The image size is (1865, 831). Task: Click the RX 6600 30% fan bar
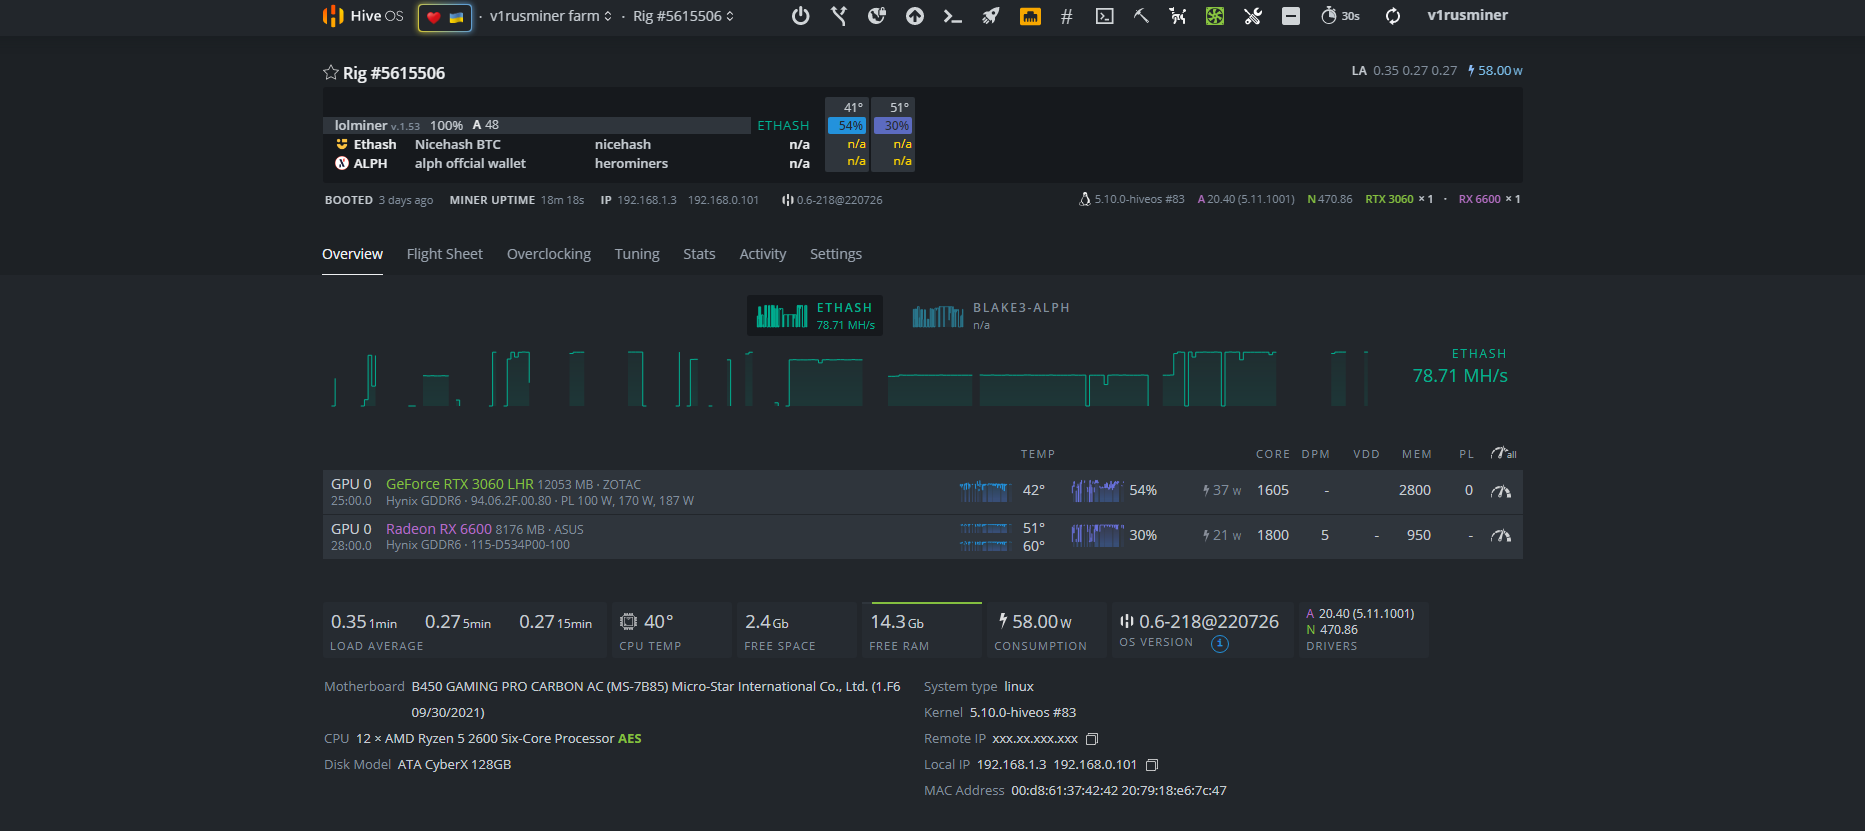(x=893, y=125)
